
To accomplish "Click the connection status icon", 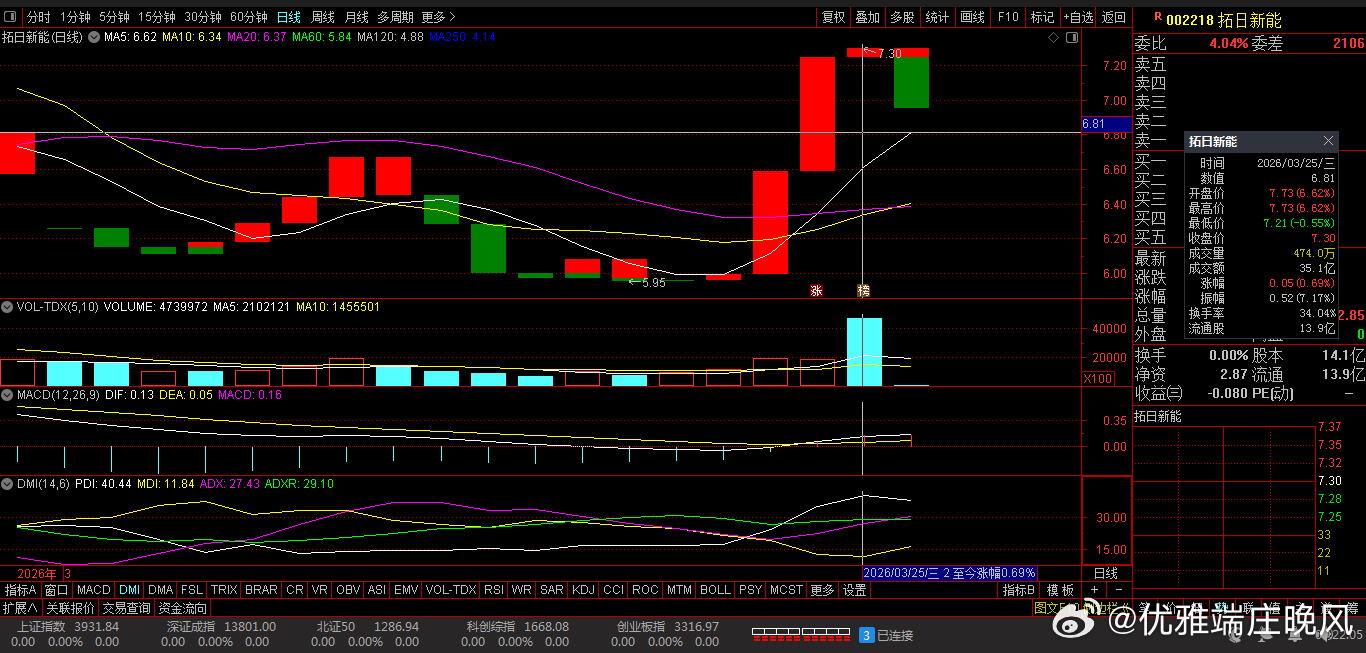I will [x=867, y=635].
